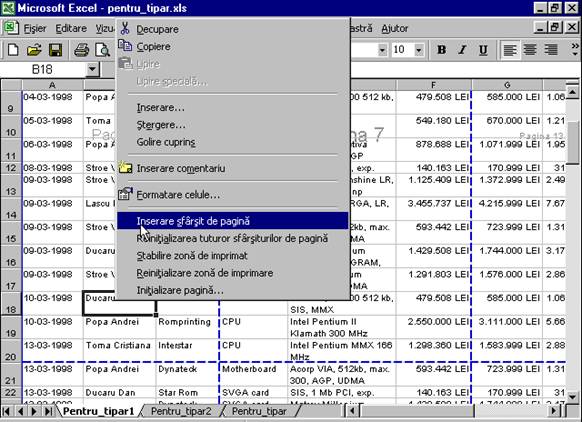Choose Inserare comentariu from context menu

(233, 169)
